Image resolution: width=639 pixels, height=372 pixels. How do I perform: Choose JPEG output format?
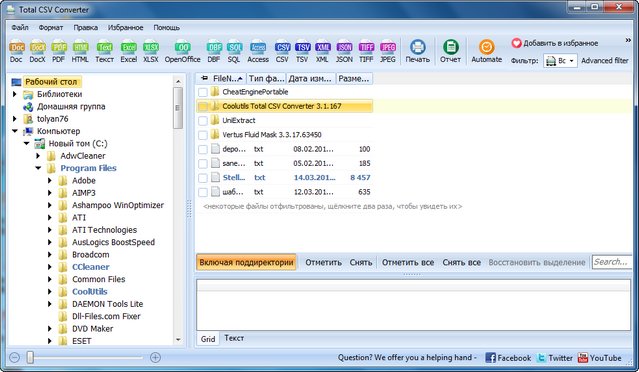coord(388,52)
